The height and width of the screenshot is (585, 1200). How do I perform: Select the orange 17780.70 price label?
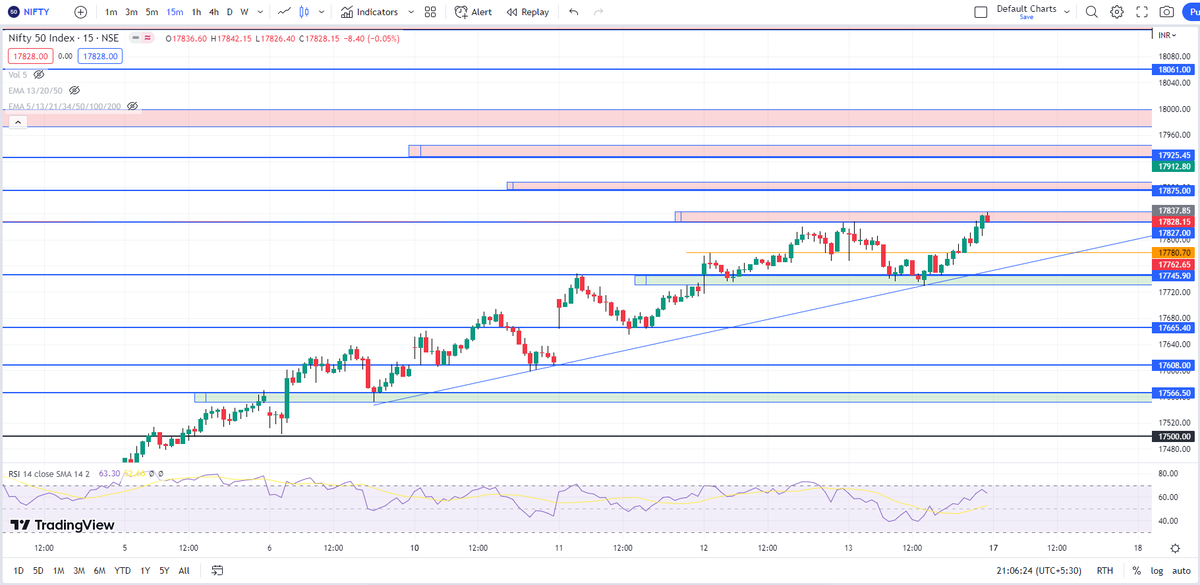point(1173,253)
